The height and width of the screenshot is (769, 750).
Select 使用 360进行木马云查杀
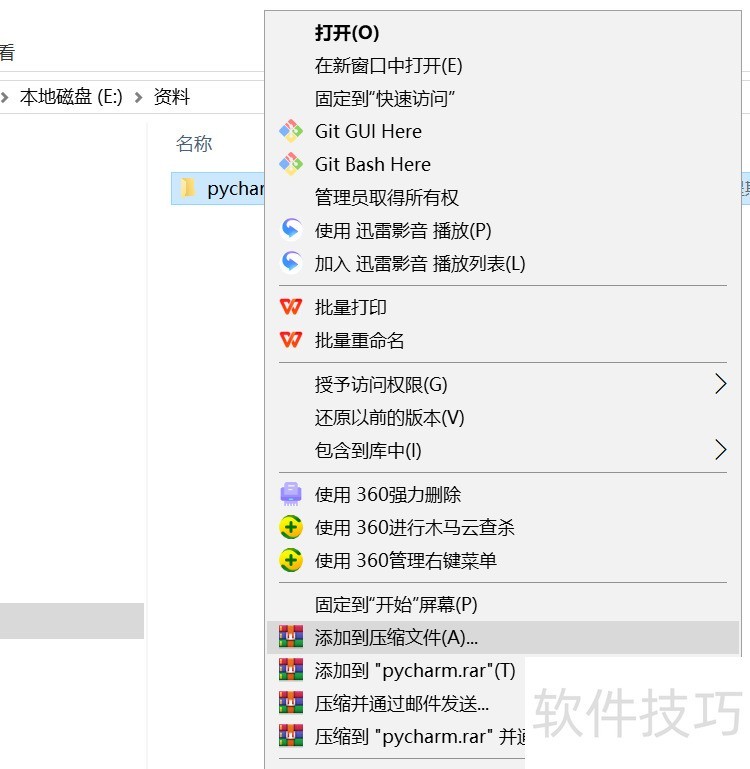pos(503,527)
